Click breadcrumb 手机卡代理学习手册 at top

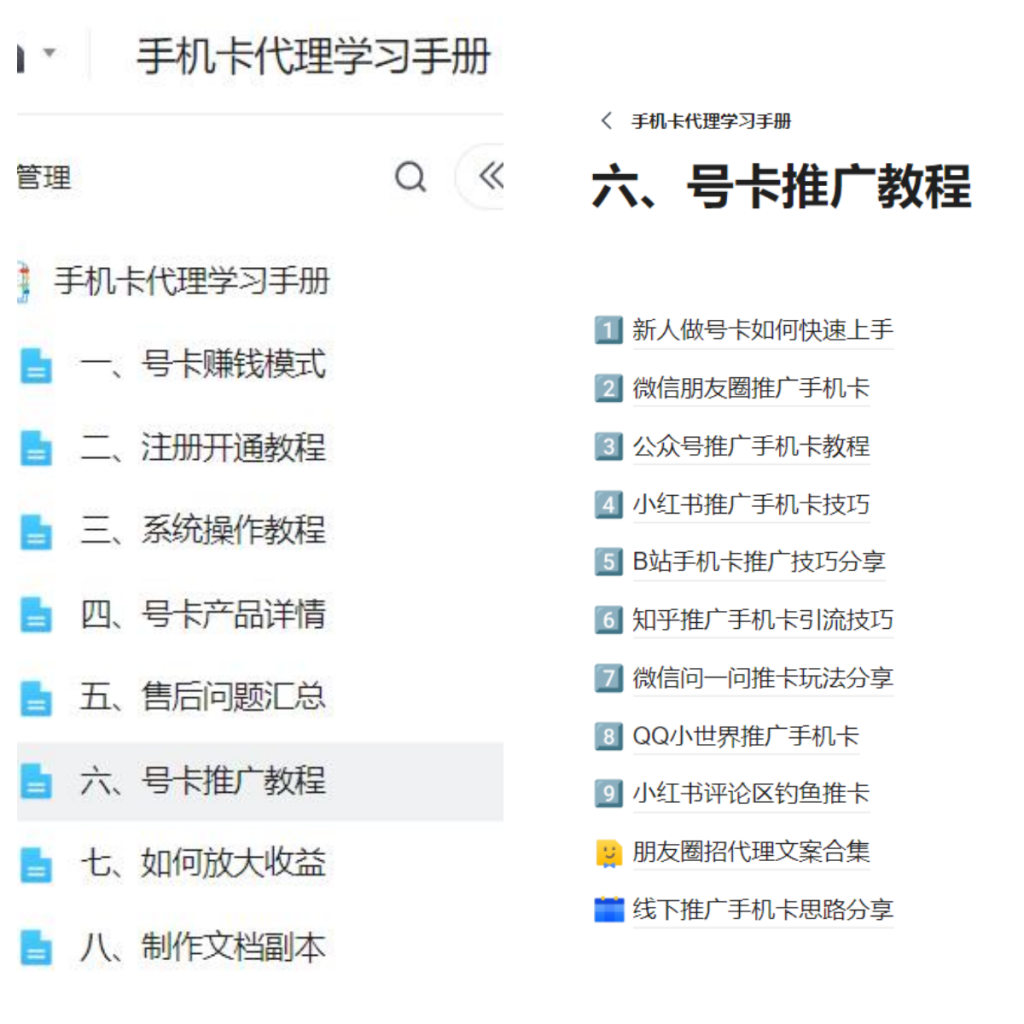711,121
